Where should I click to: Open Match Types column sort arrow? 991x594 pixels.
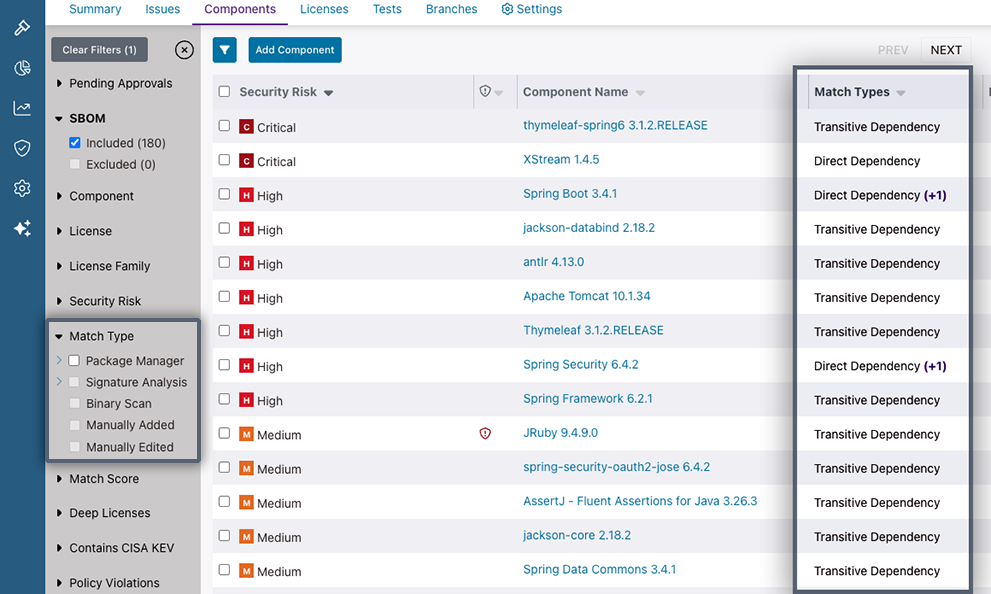(x=901, y=93)
